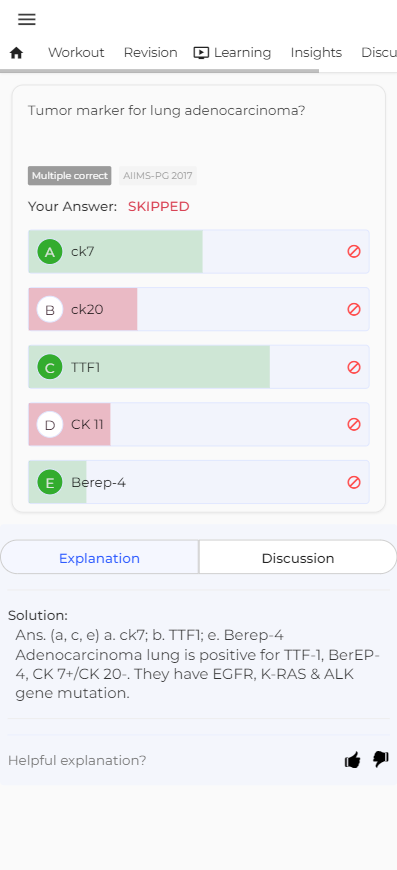This screenshot has height=870, width=397.
Task: Go to the home icon
Action: tap(17, 53)
